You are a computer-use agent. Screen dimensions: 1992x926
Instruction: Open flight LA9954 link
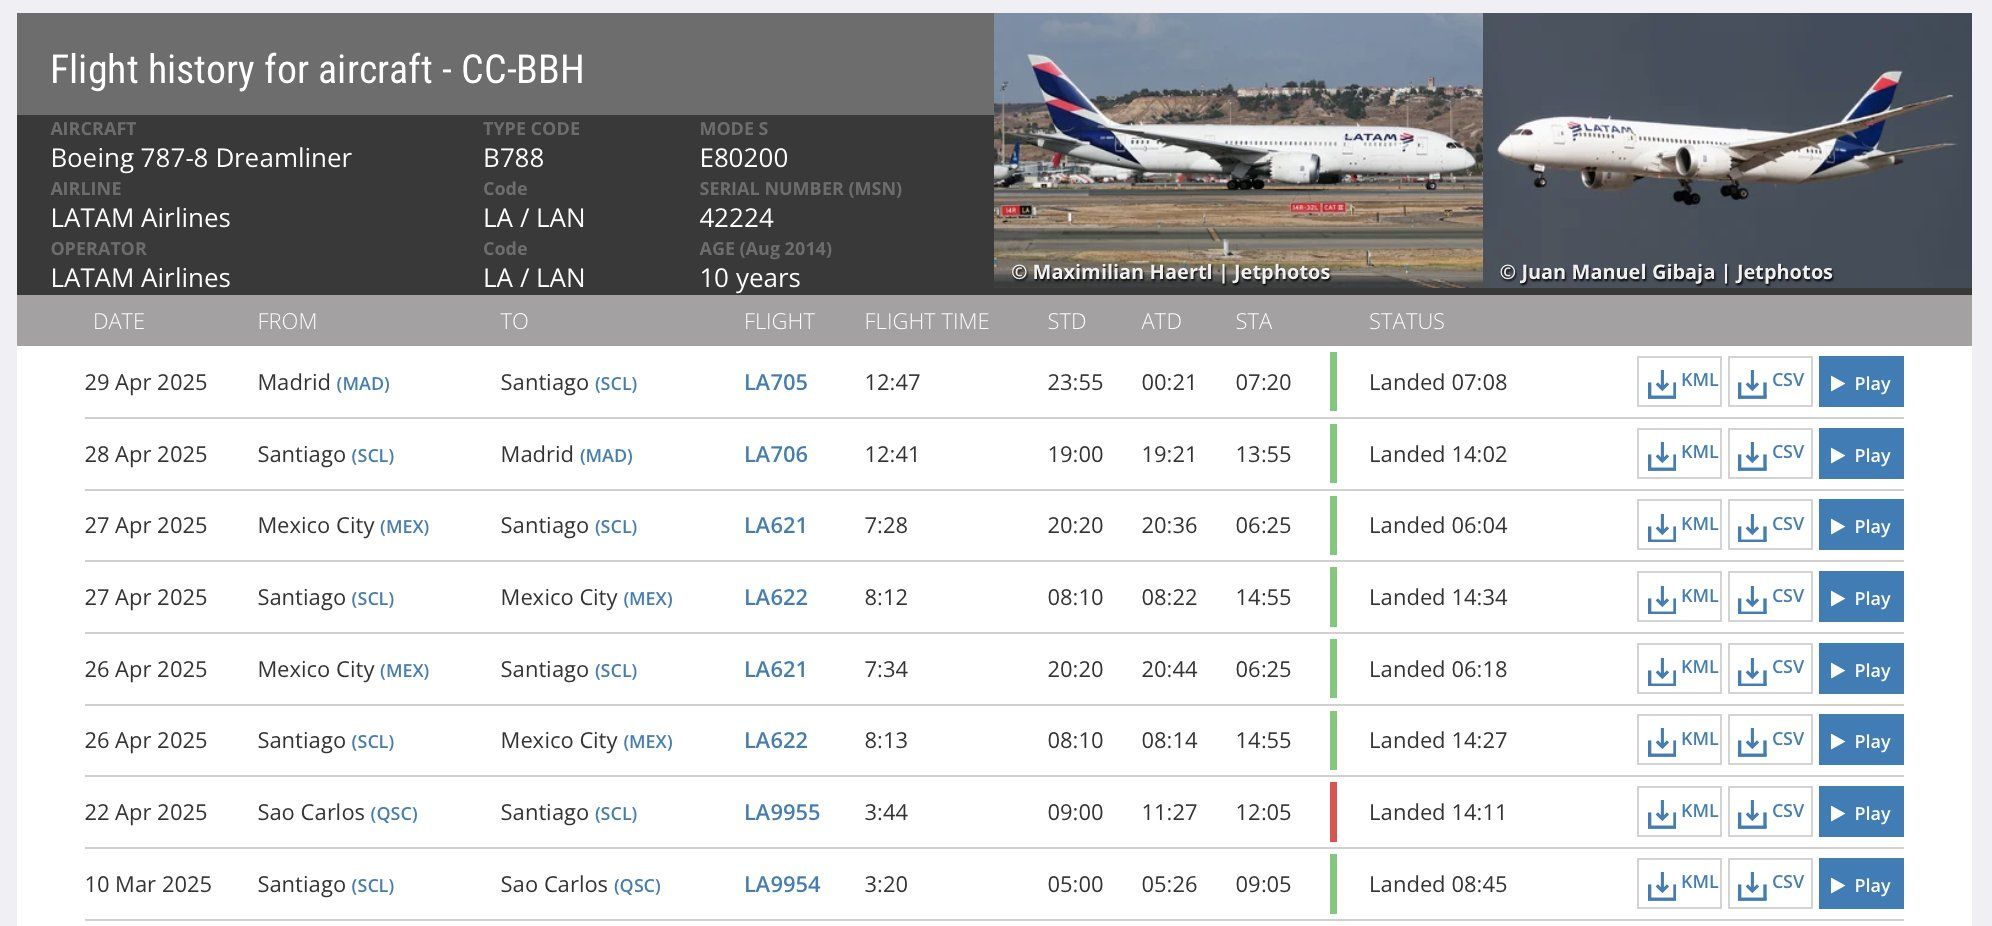click(x=781, y=884)
